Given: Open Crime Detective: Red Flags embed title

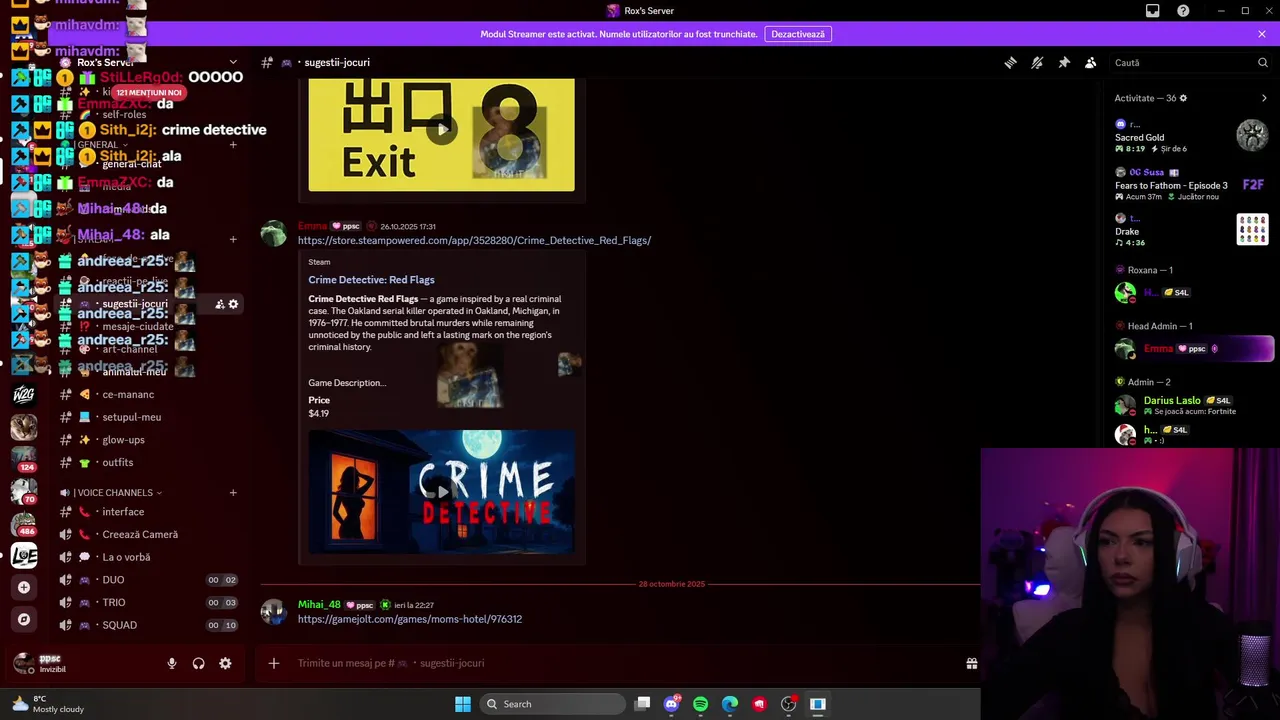Looking at the screenshot, I should (x=371, y=280).
